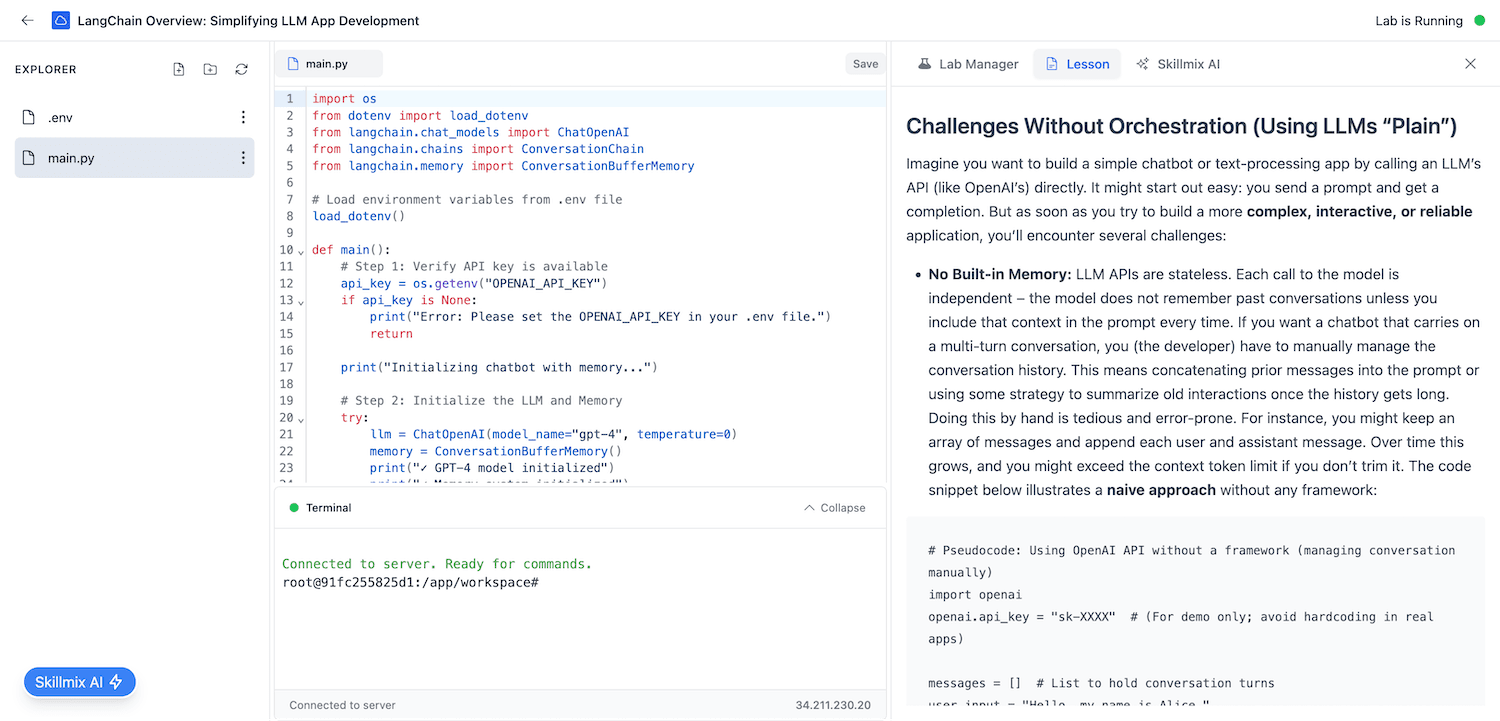This screenshot has width=1500, height=721.
Task: Click the ChatOpenAI assignment on line 21
Action: click(554, 434)
